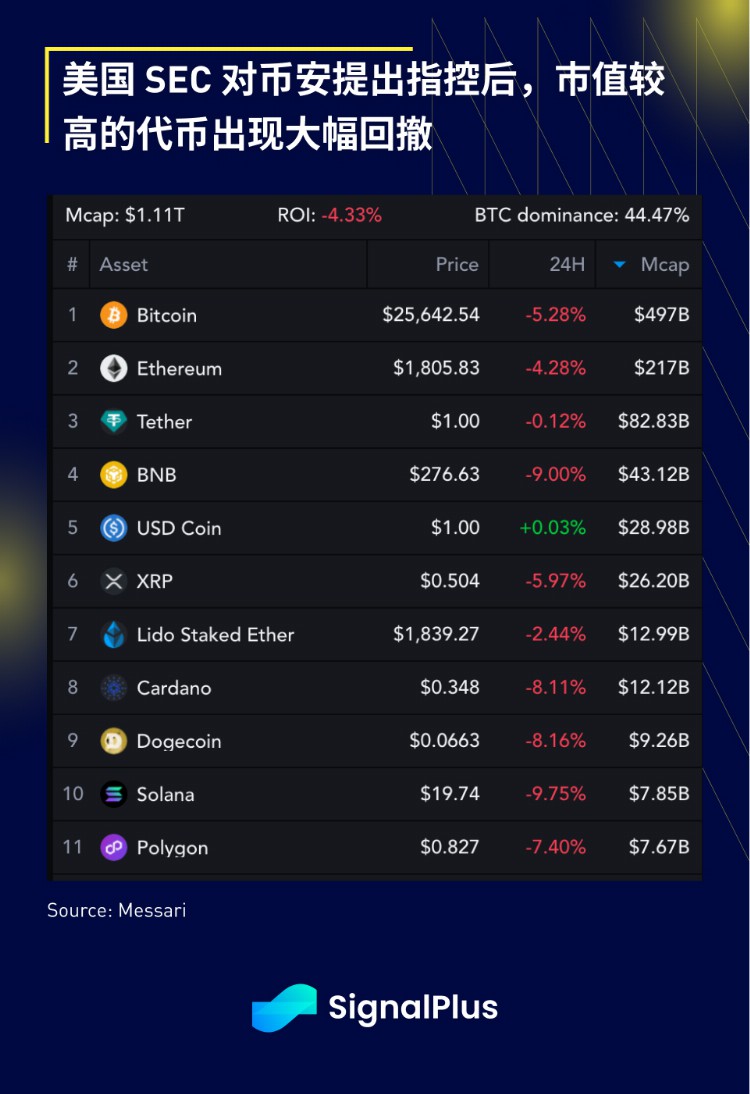Click the USD Coin icon
This screenshot has height=1094, width=750.
pos(114,528)
